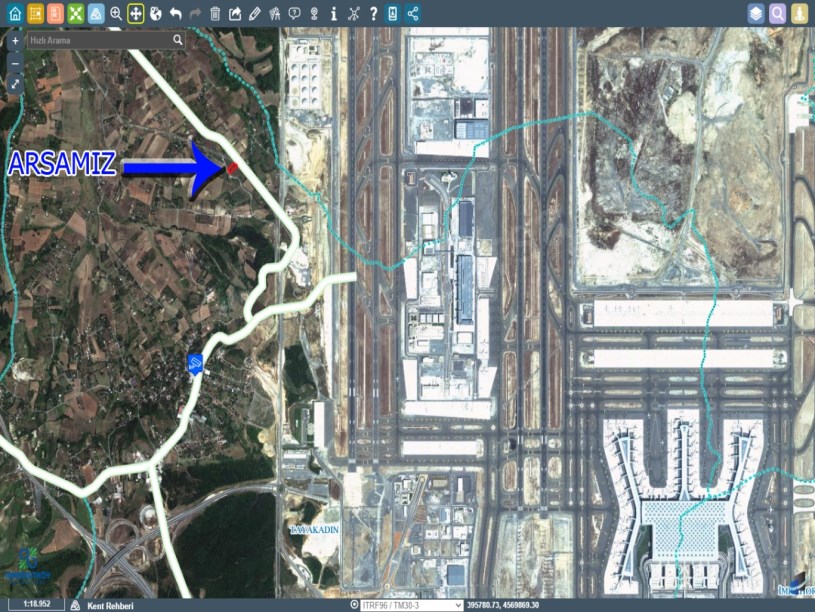Click the trash/delete icon
The image size is (815, 612).
[x=215, y=14]
